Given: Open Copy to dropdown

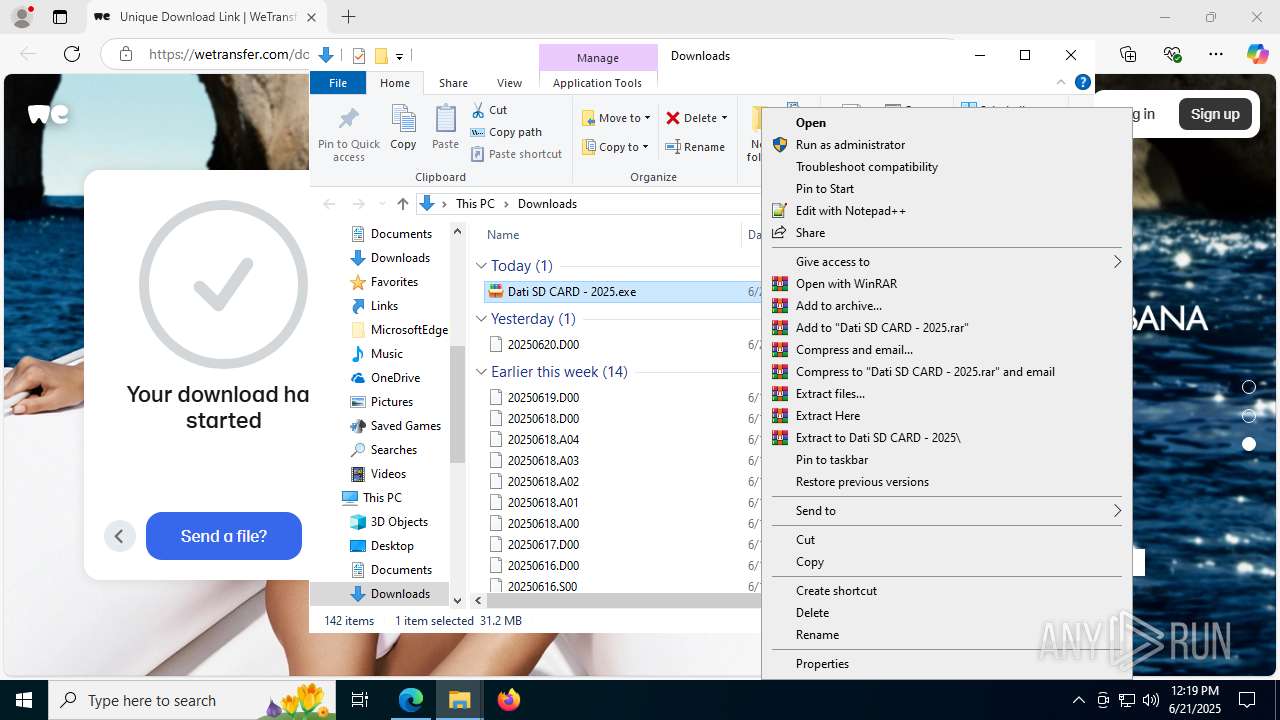Looking at the screenshot, I should [616, 147].
